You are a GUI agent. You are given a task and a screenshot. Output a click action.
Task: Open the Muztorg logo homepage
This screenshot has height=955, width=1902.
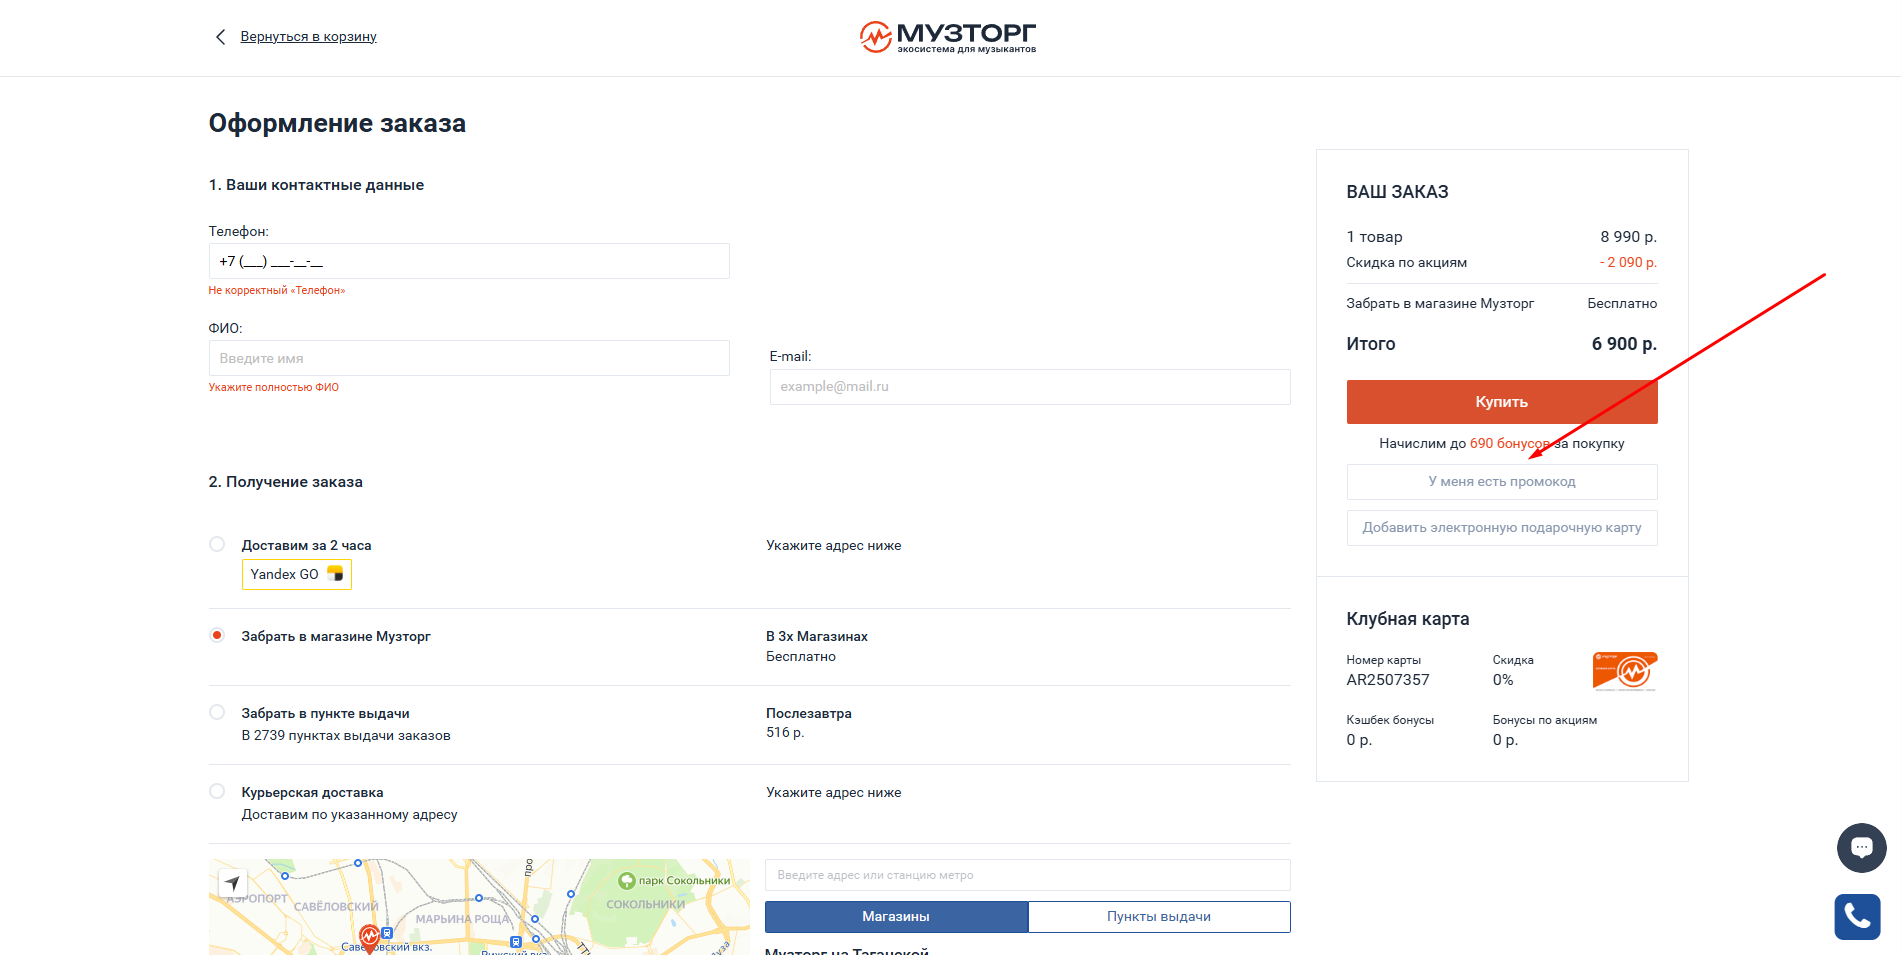(x=947, y=37)
